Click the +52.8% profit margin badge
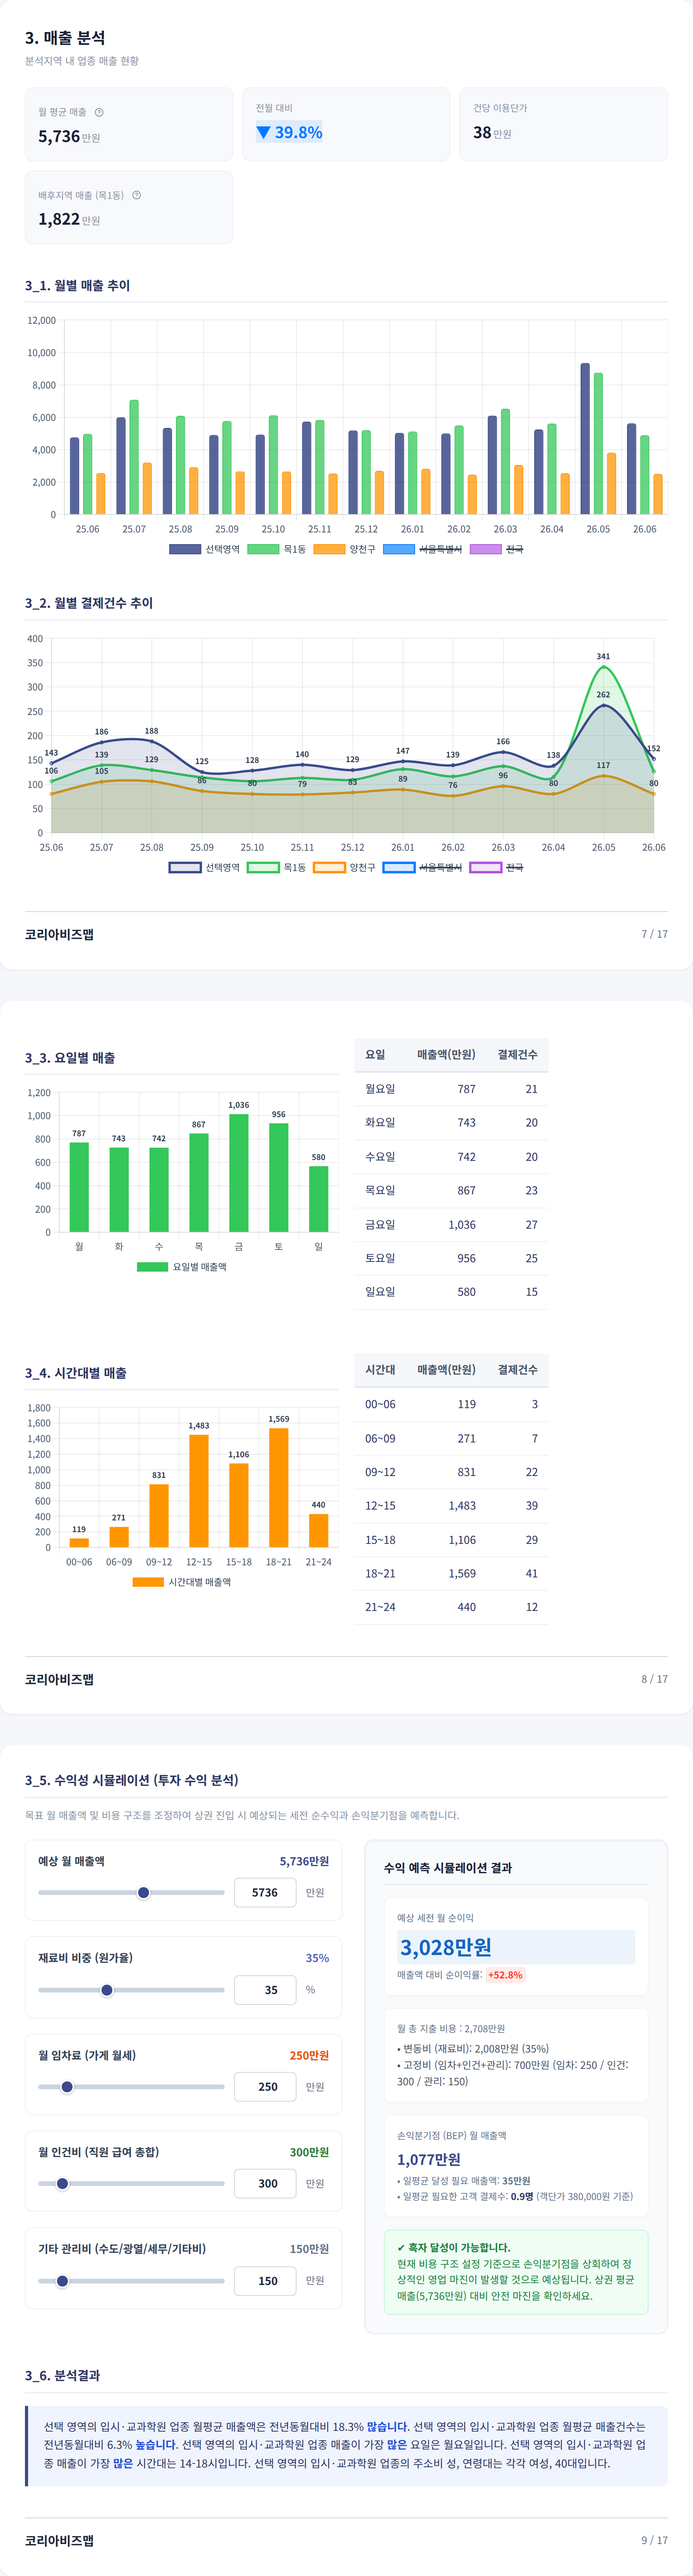 pos(505,1975)
